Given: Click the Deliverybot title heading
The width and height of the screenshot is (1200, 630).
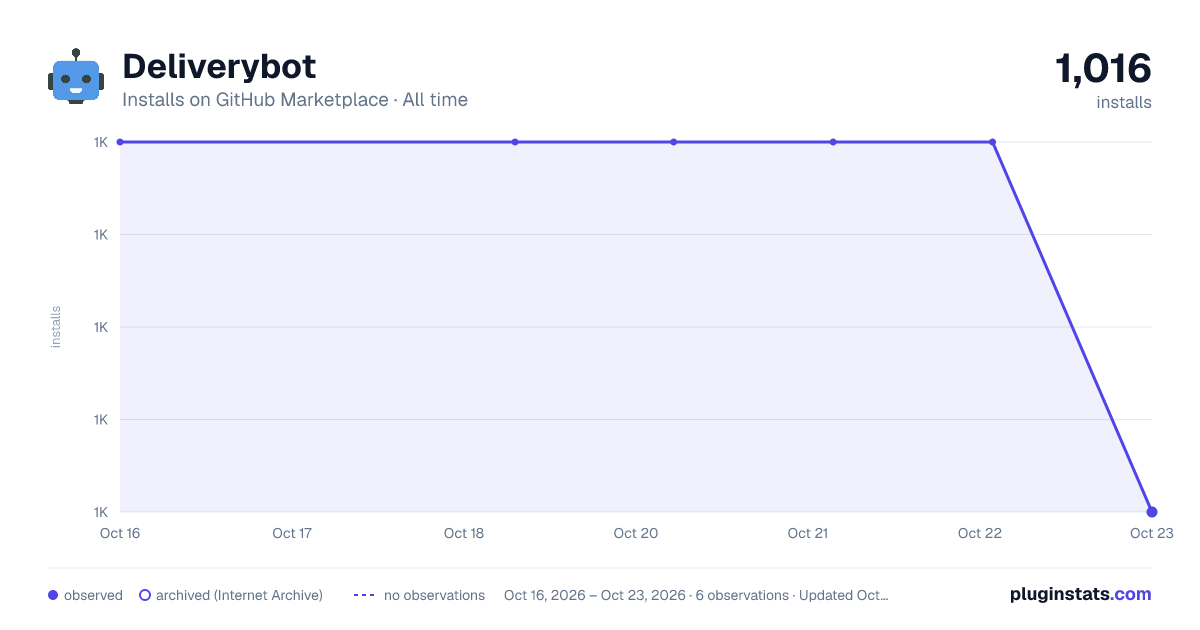Looking at the screenshot, I should click(x=219, y=67).
